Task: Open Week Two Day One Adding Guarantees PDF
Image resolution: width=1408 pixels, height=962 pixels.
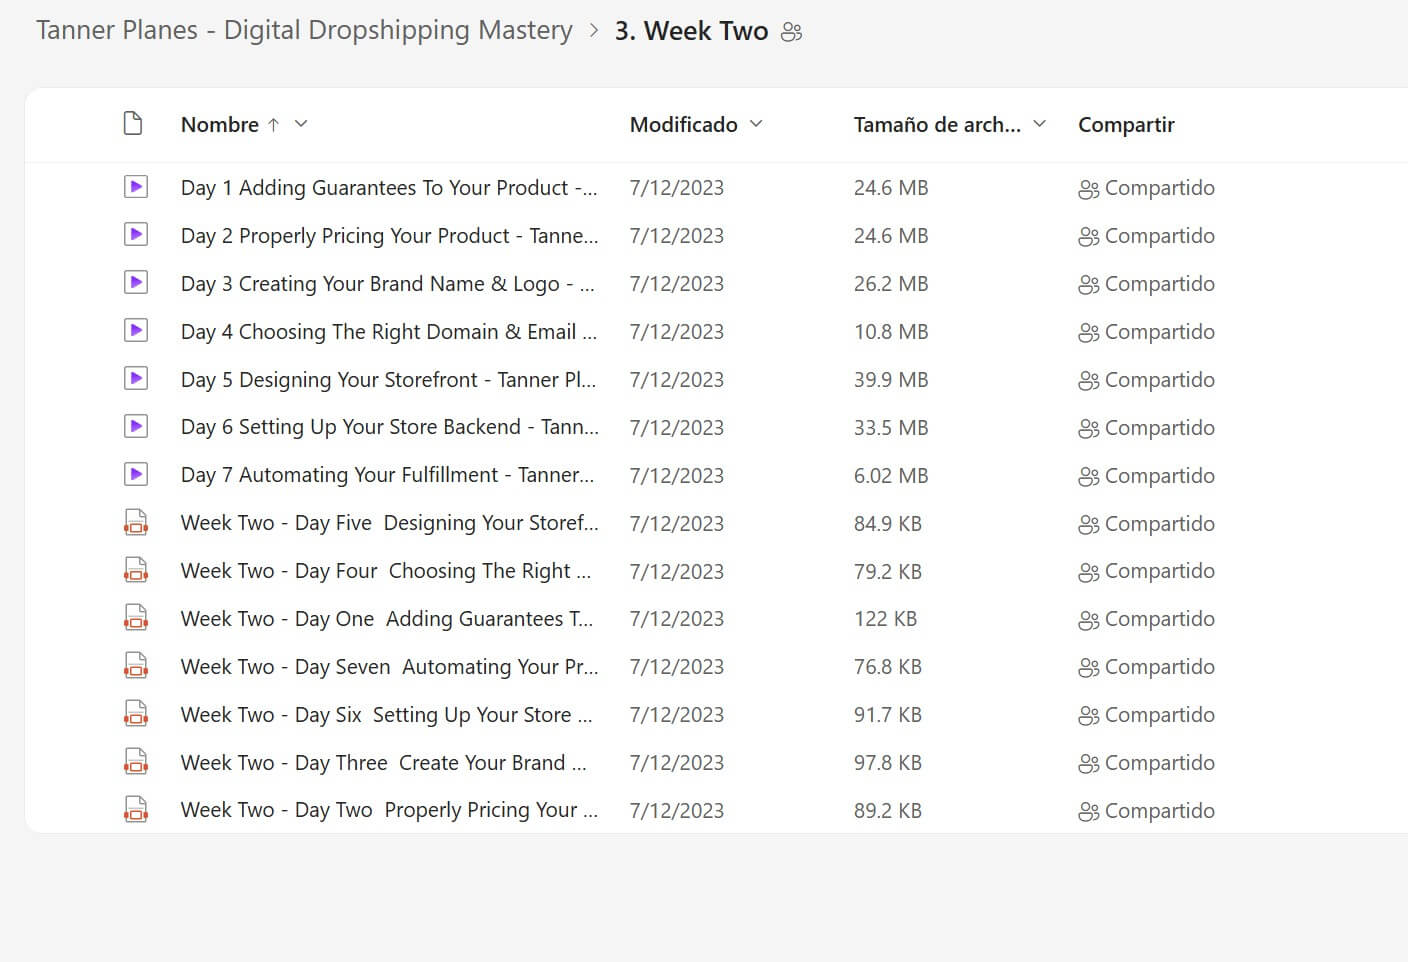Action: click(x=386, y=619)
